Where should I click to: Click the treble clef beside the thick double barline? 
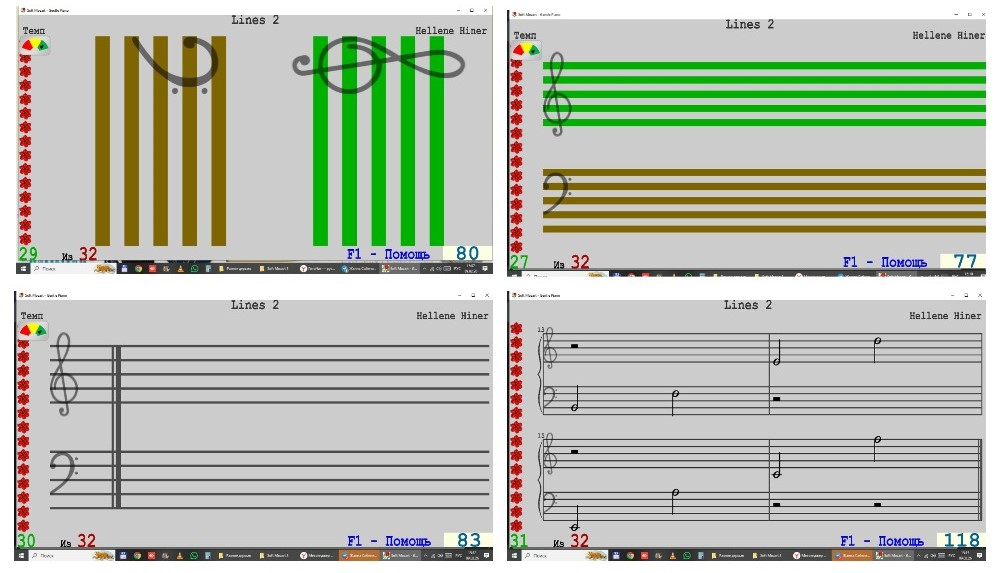pyautogui.click(x=66, y=374)
